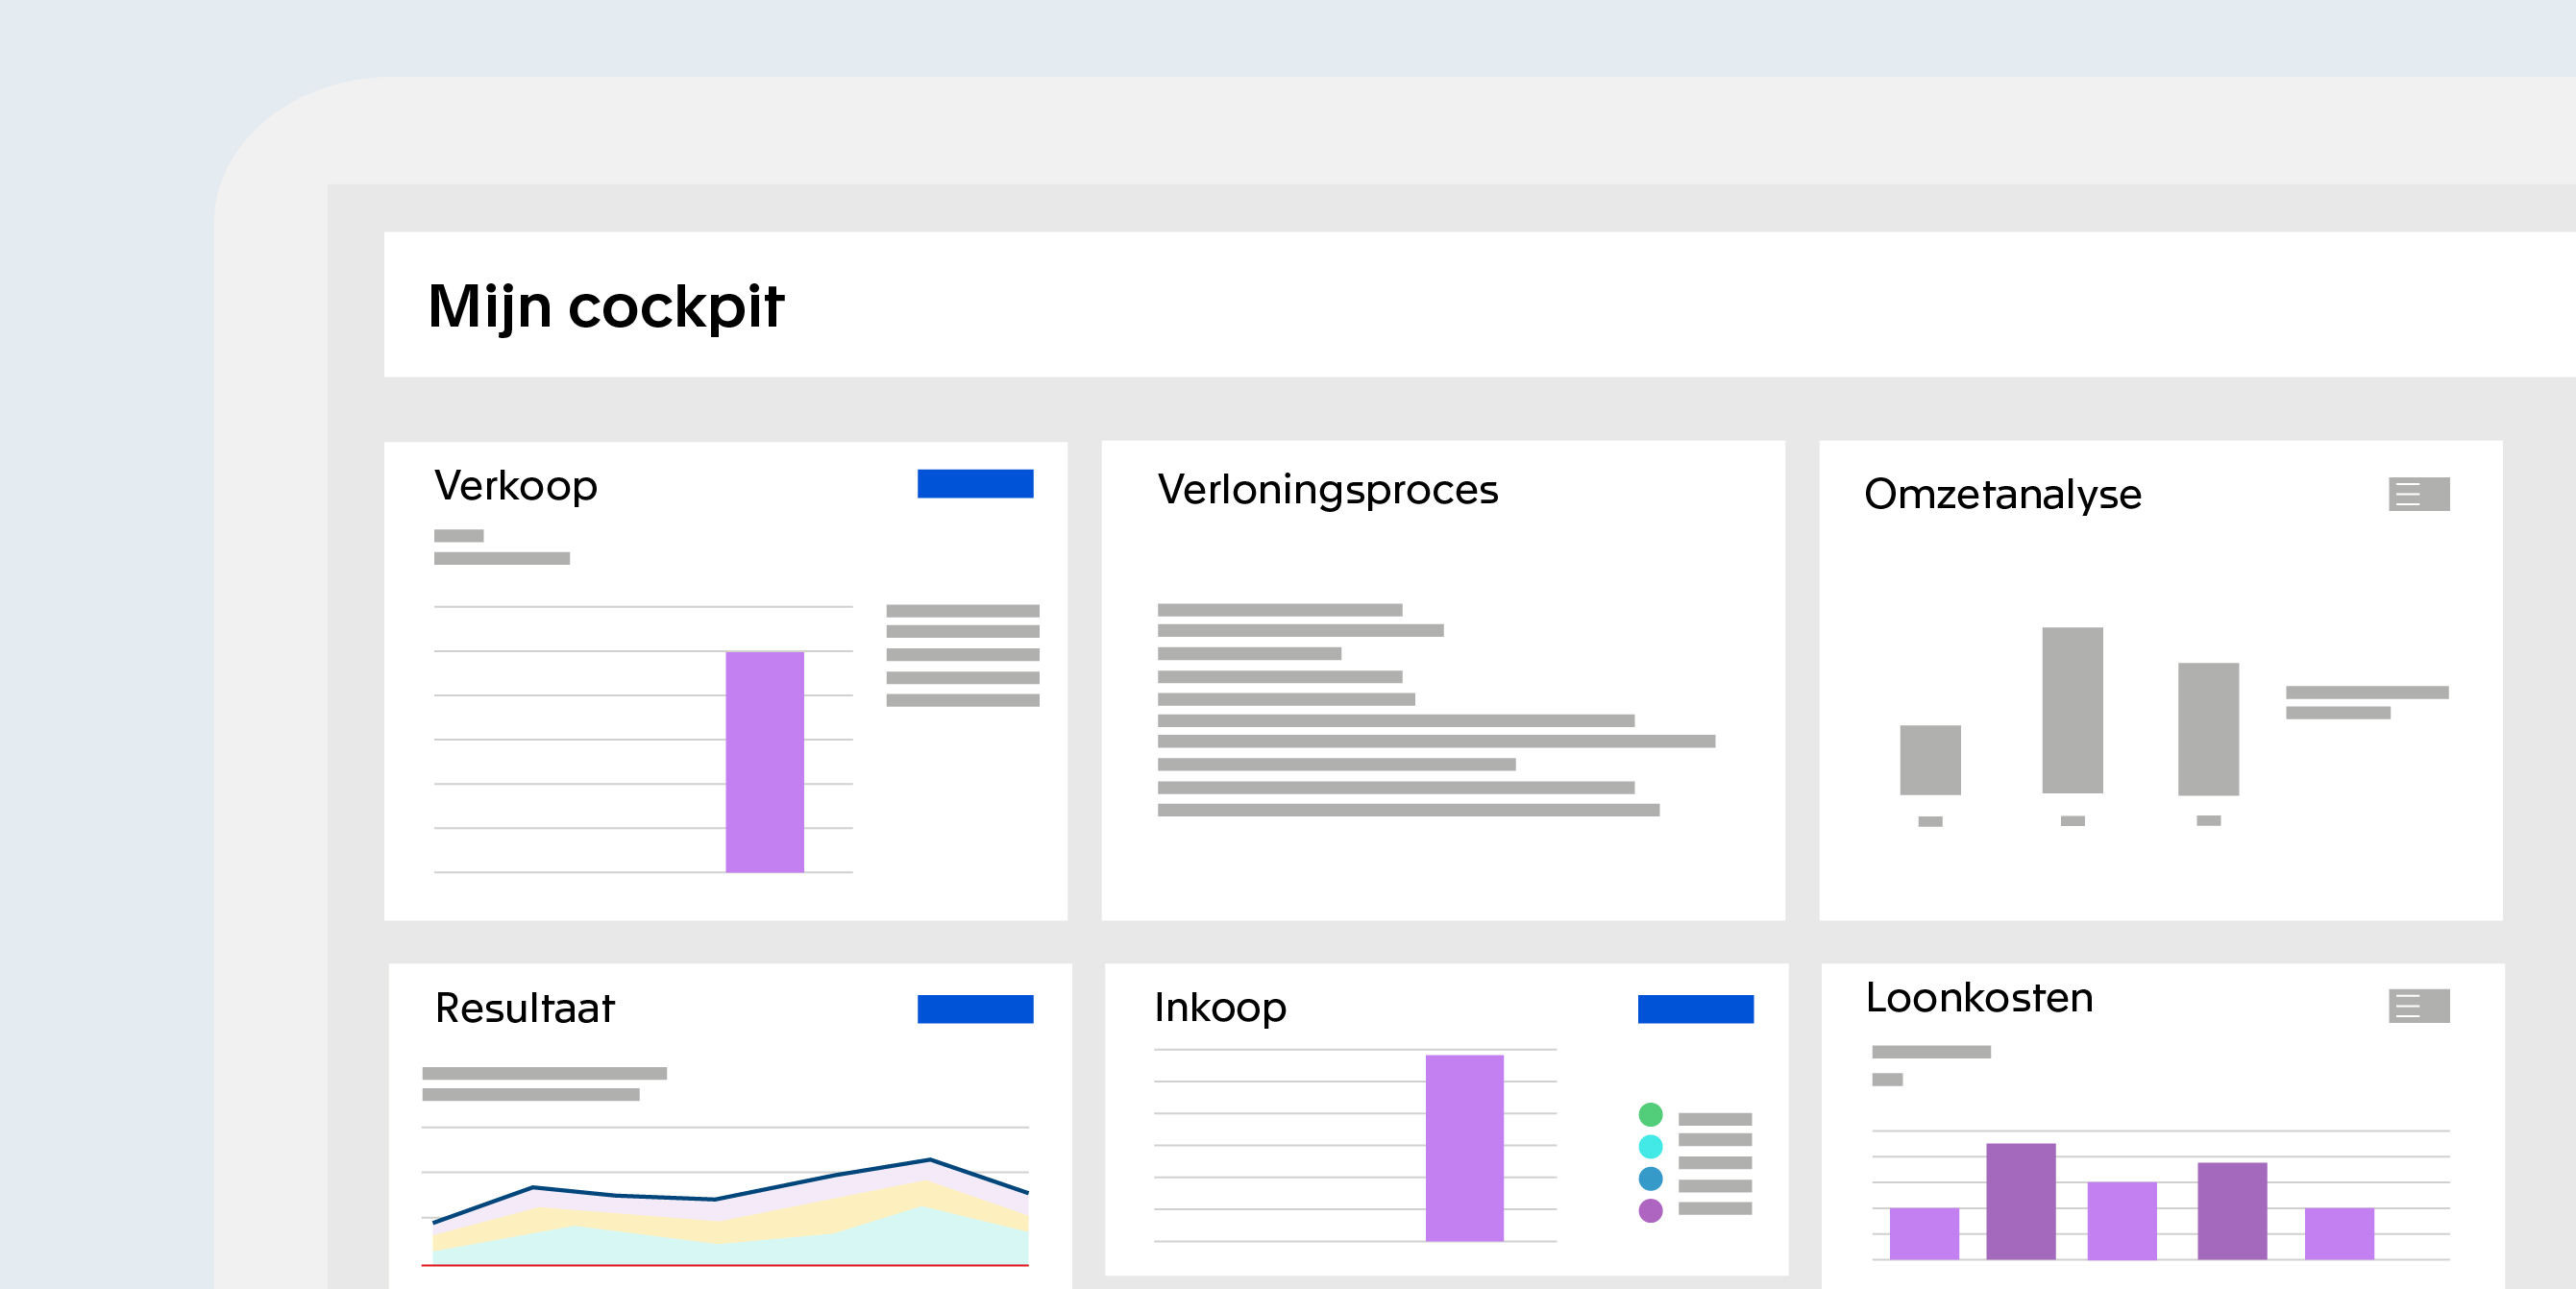The height and width of the screenshot is (1289, 2576).
Task: Click the shortest grey bar in Omzetanalyse
Action: pyautogui.click(x=1930, y=760)
